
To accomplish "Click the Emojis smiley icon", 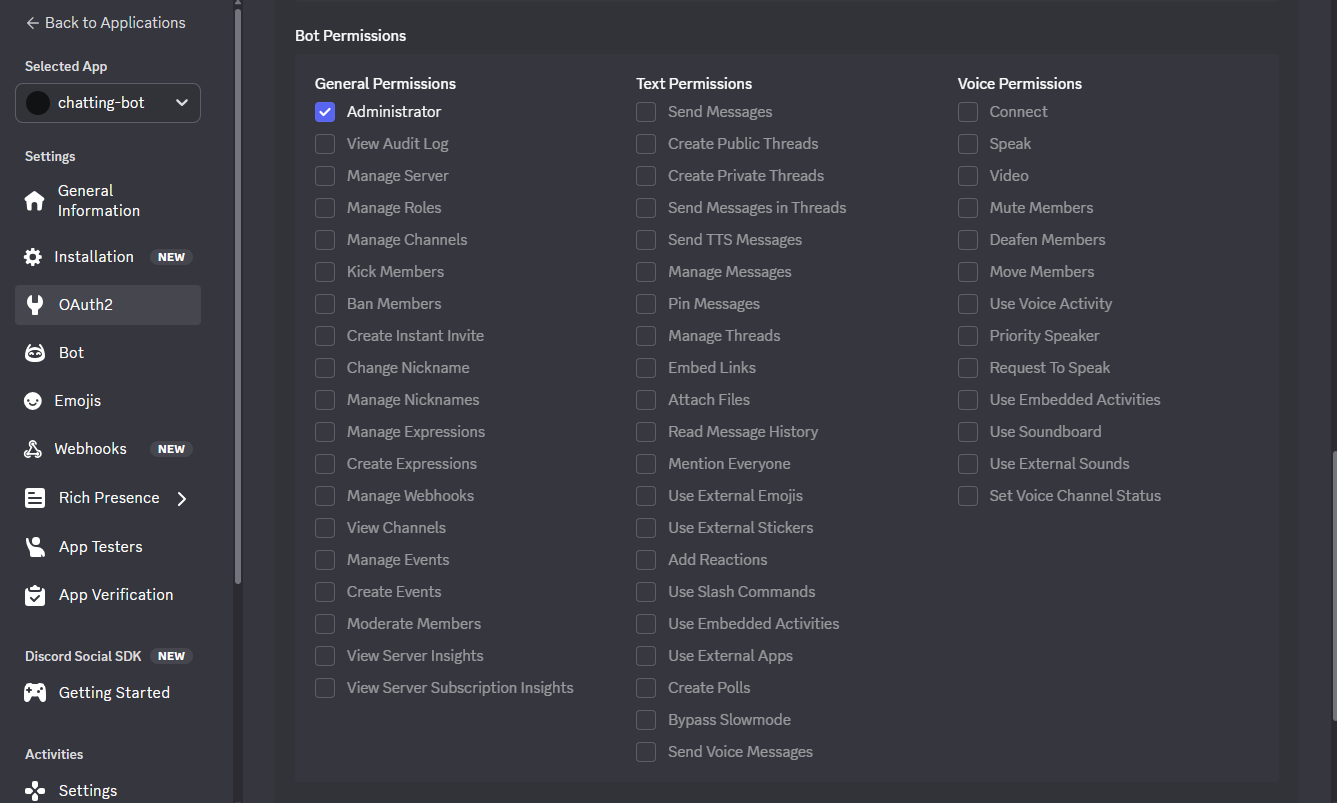I will click(34, 401).
